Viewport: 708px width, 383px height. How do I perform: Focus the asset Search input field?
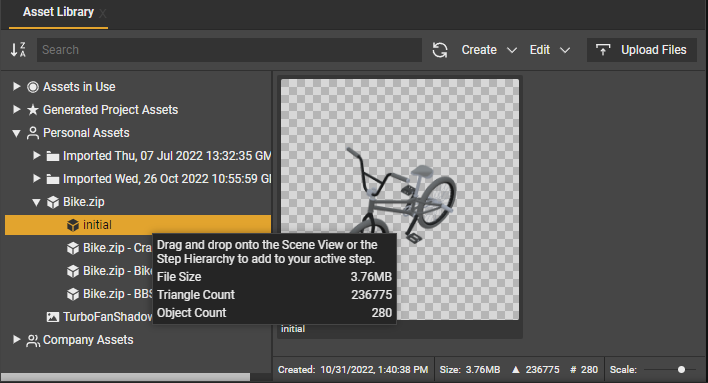click(x=229, y=50)
